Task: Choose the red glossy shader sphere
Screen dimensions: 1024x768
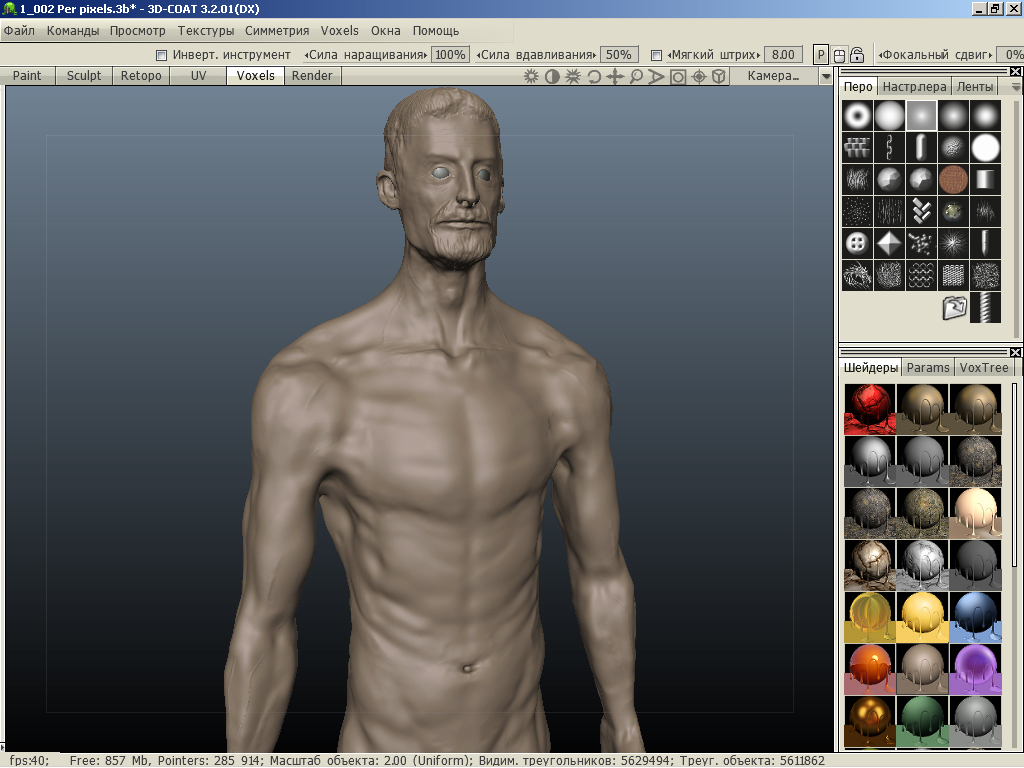Action: tap(870, 408)
